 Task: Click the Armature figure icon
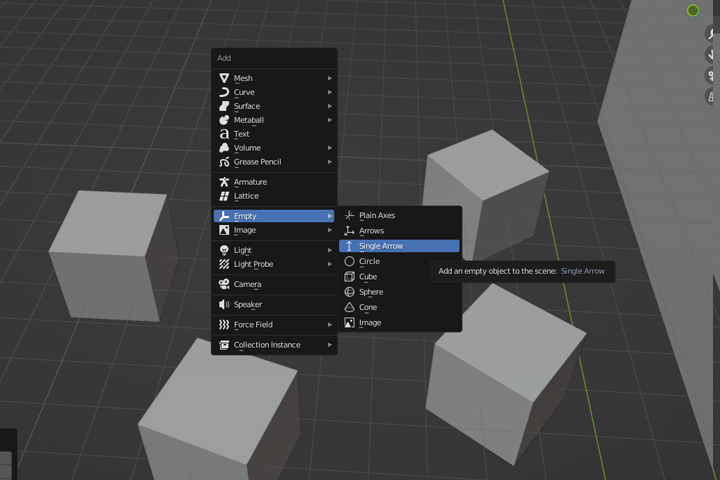[x=224, y=182]
